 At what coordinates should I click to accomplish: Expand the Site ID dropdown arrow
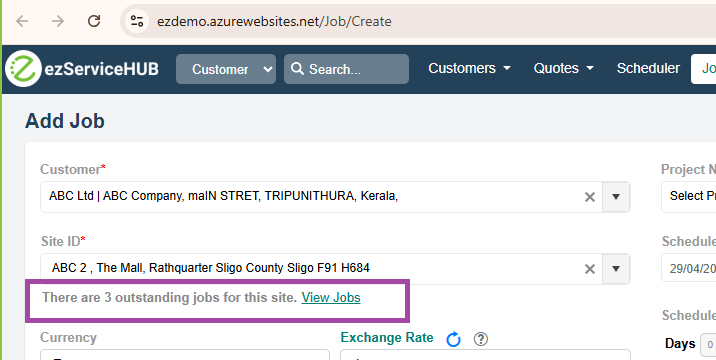point(616,269)
